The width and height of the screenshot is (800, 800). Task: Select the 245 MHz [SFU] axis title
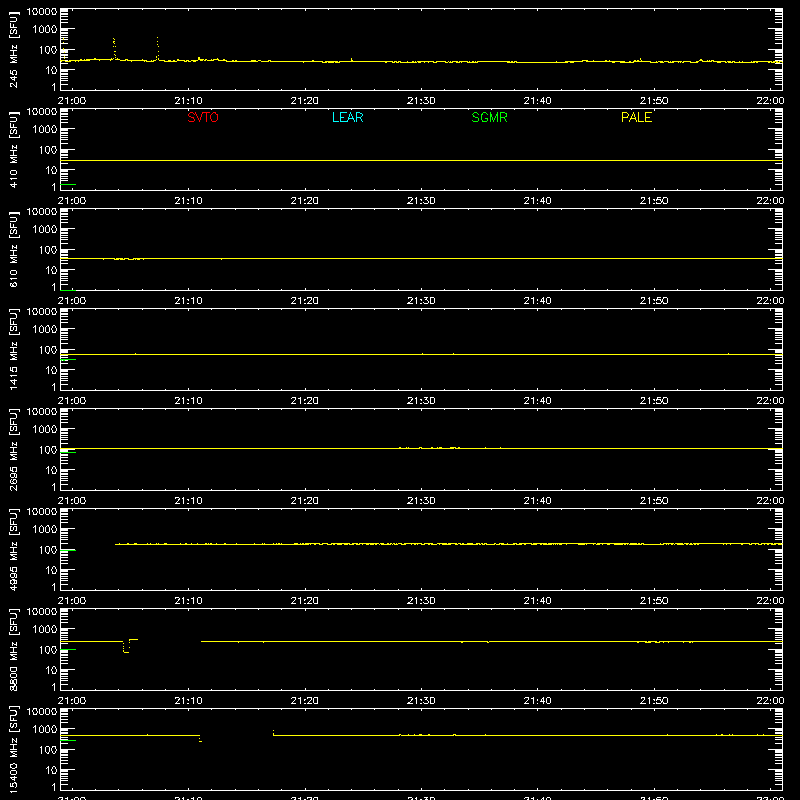13,50
